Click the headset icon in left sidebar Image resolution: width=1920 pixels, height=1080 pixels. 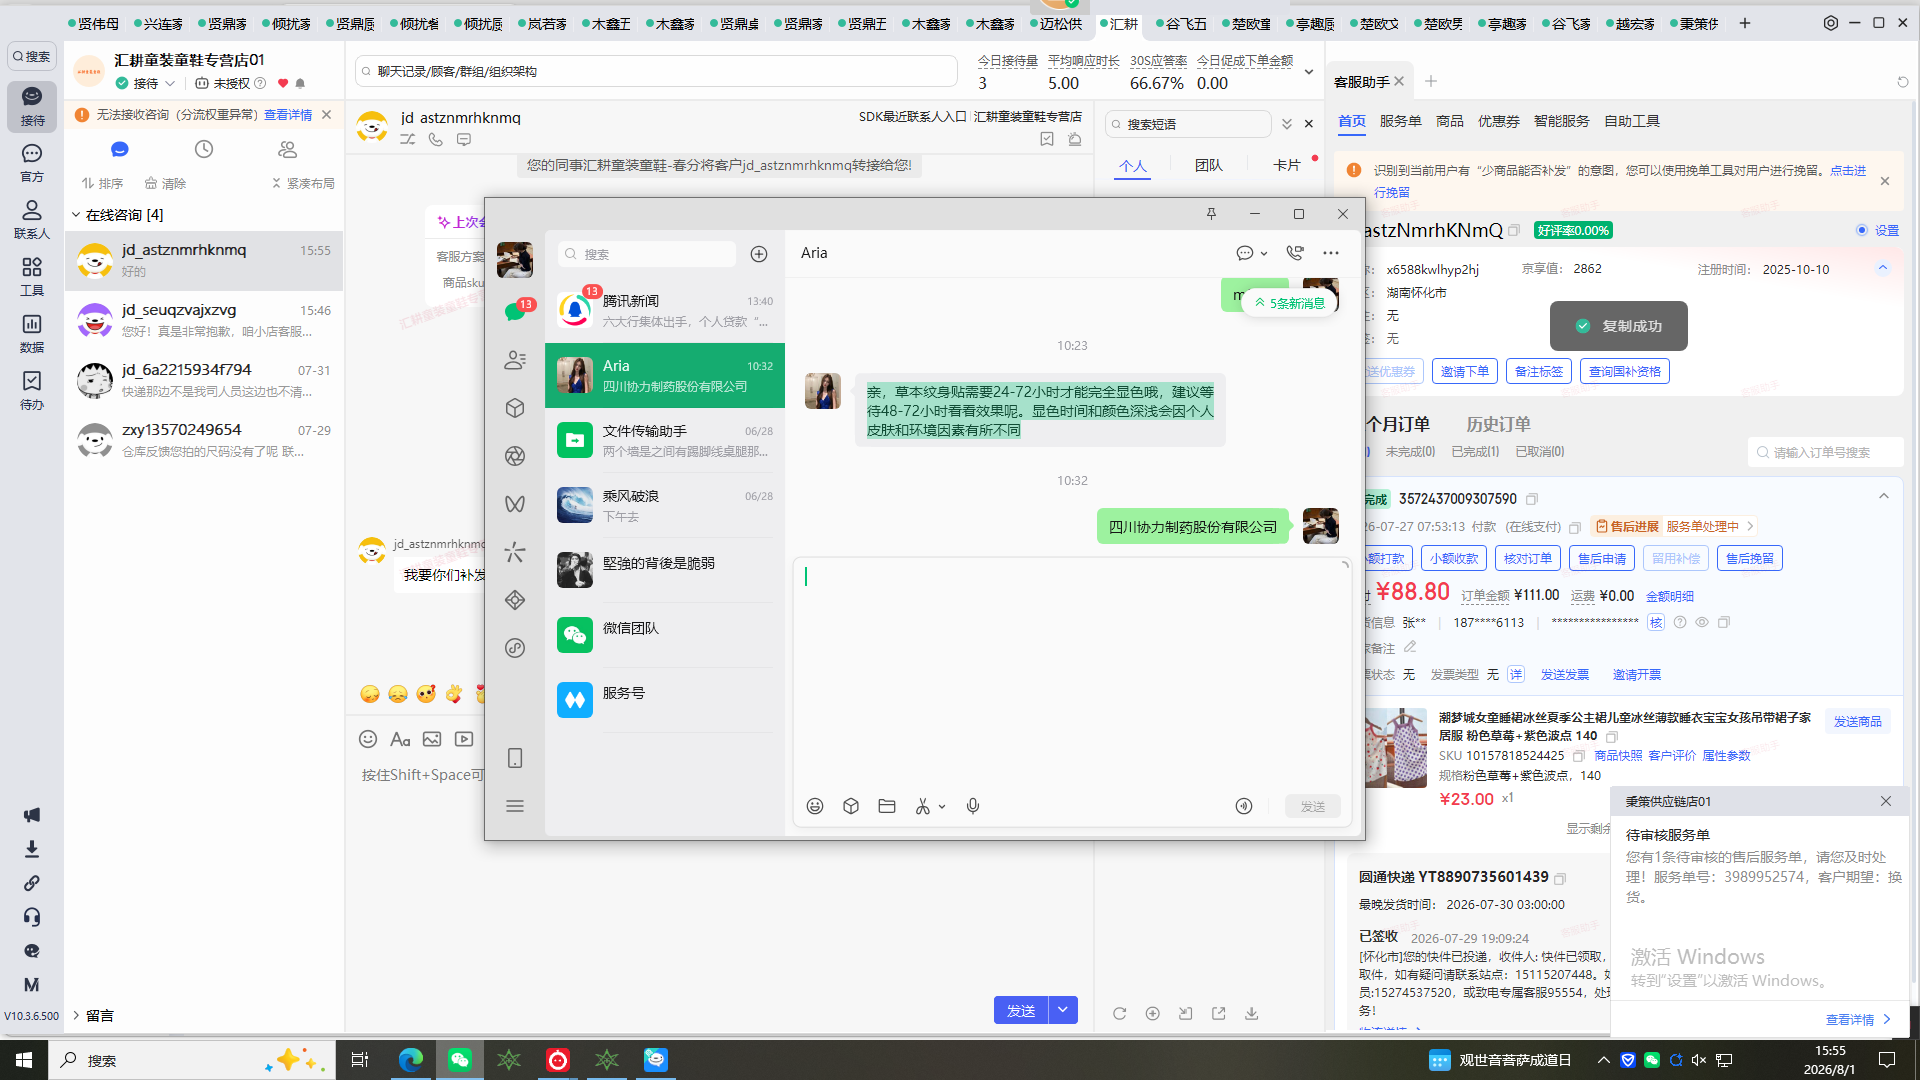point(32,917)
